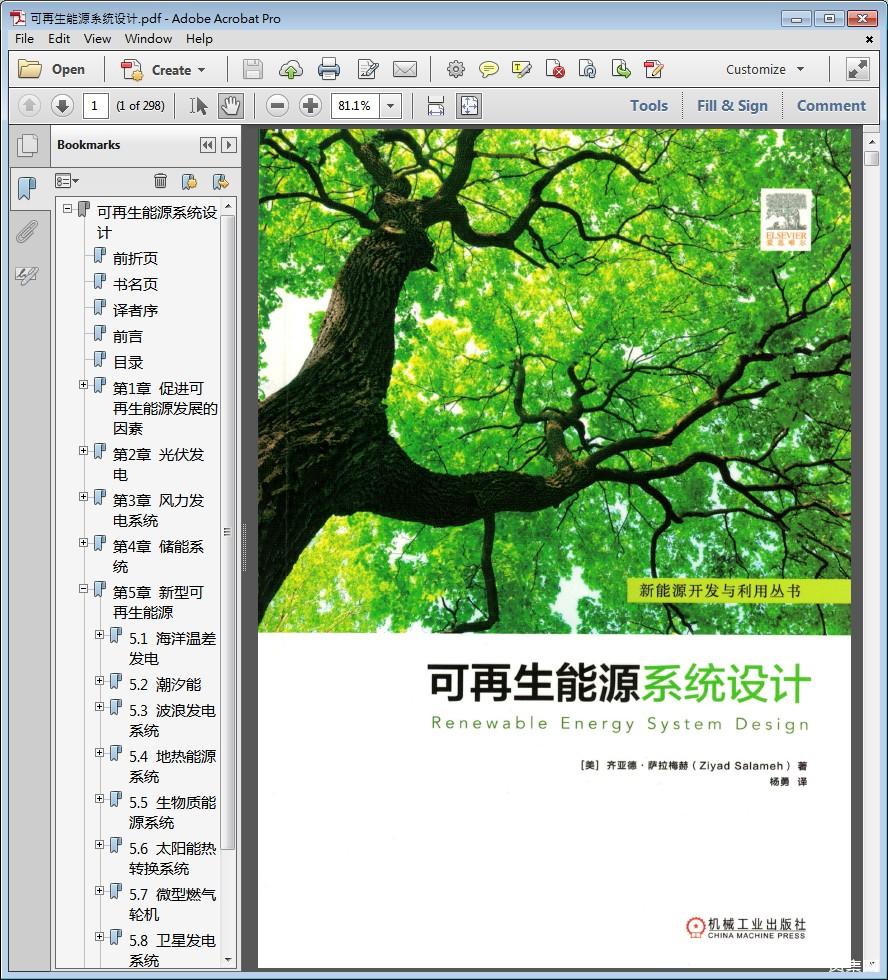Click the rotate page icon
The width and height of the screenshot is (888, 980).
pos(587,69)
